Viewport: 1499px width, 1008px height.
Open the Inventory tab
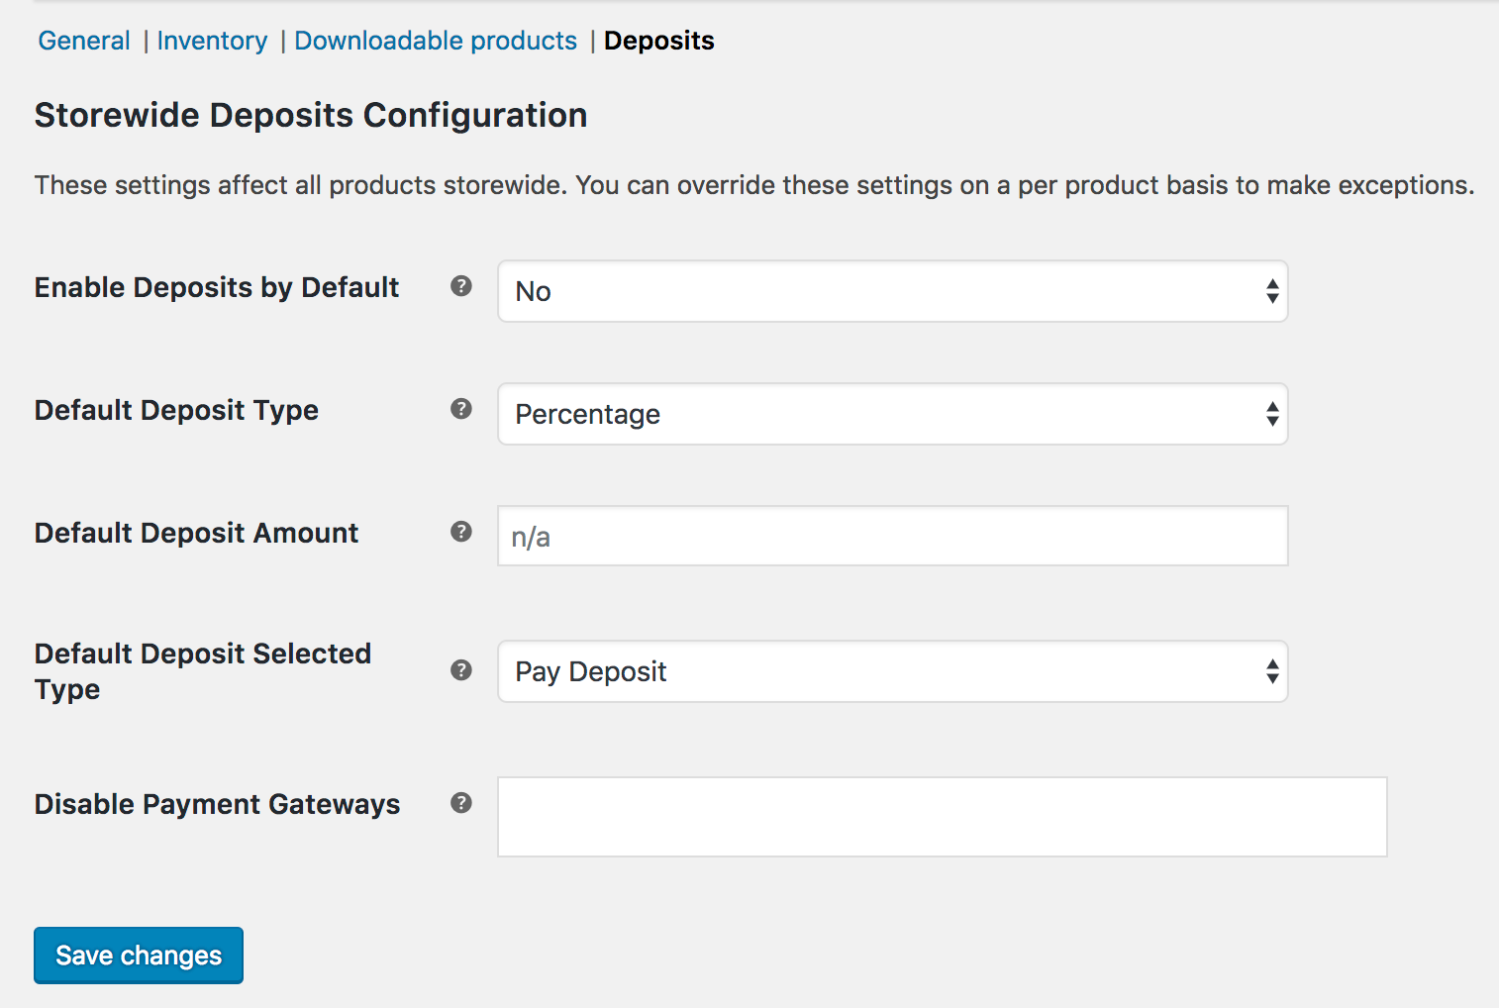(x=212, y=40)
